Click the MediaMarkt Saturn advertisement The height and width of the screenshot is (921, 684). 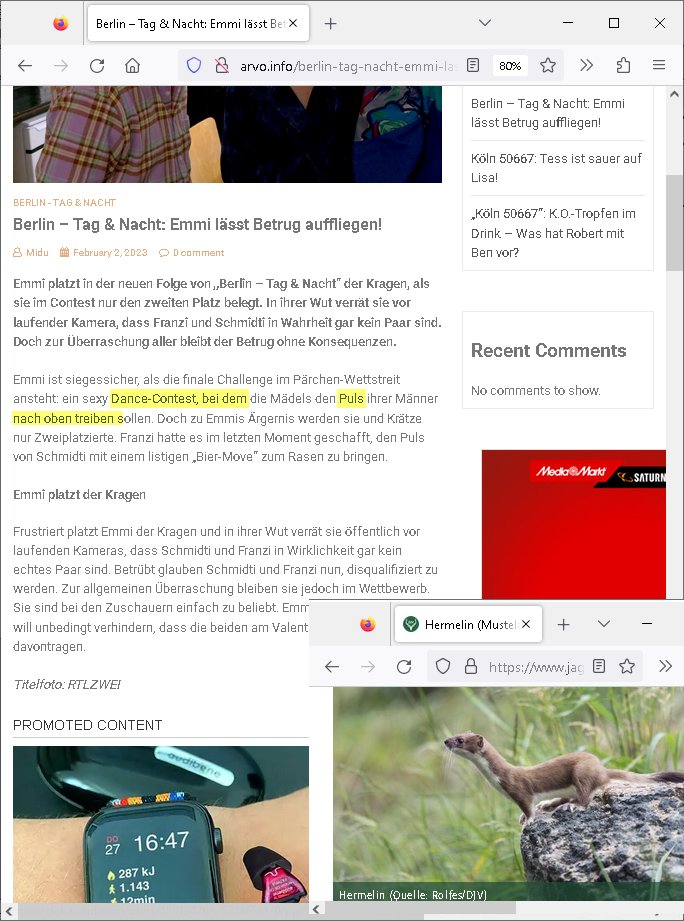point(574,525)
